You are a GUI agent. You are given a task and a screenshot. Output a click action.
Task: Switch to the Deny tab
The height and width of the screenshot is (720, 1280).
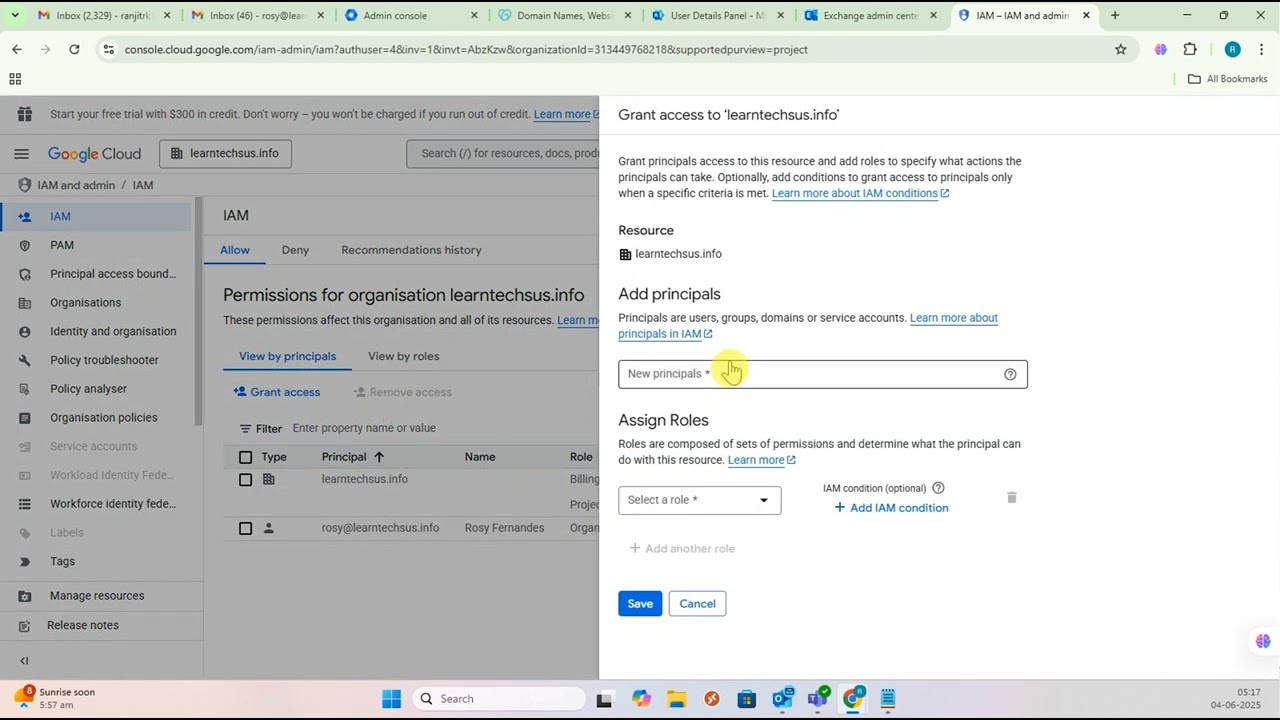[295, 250]
